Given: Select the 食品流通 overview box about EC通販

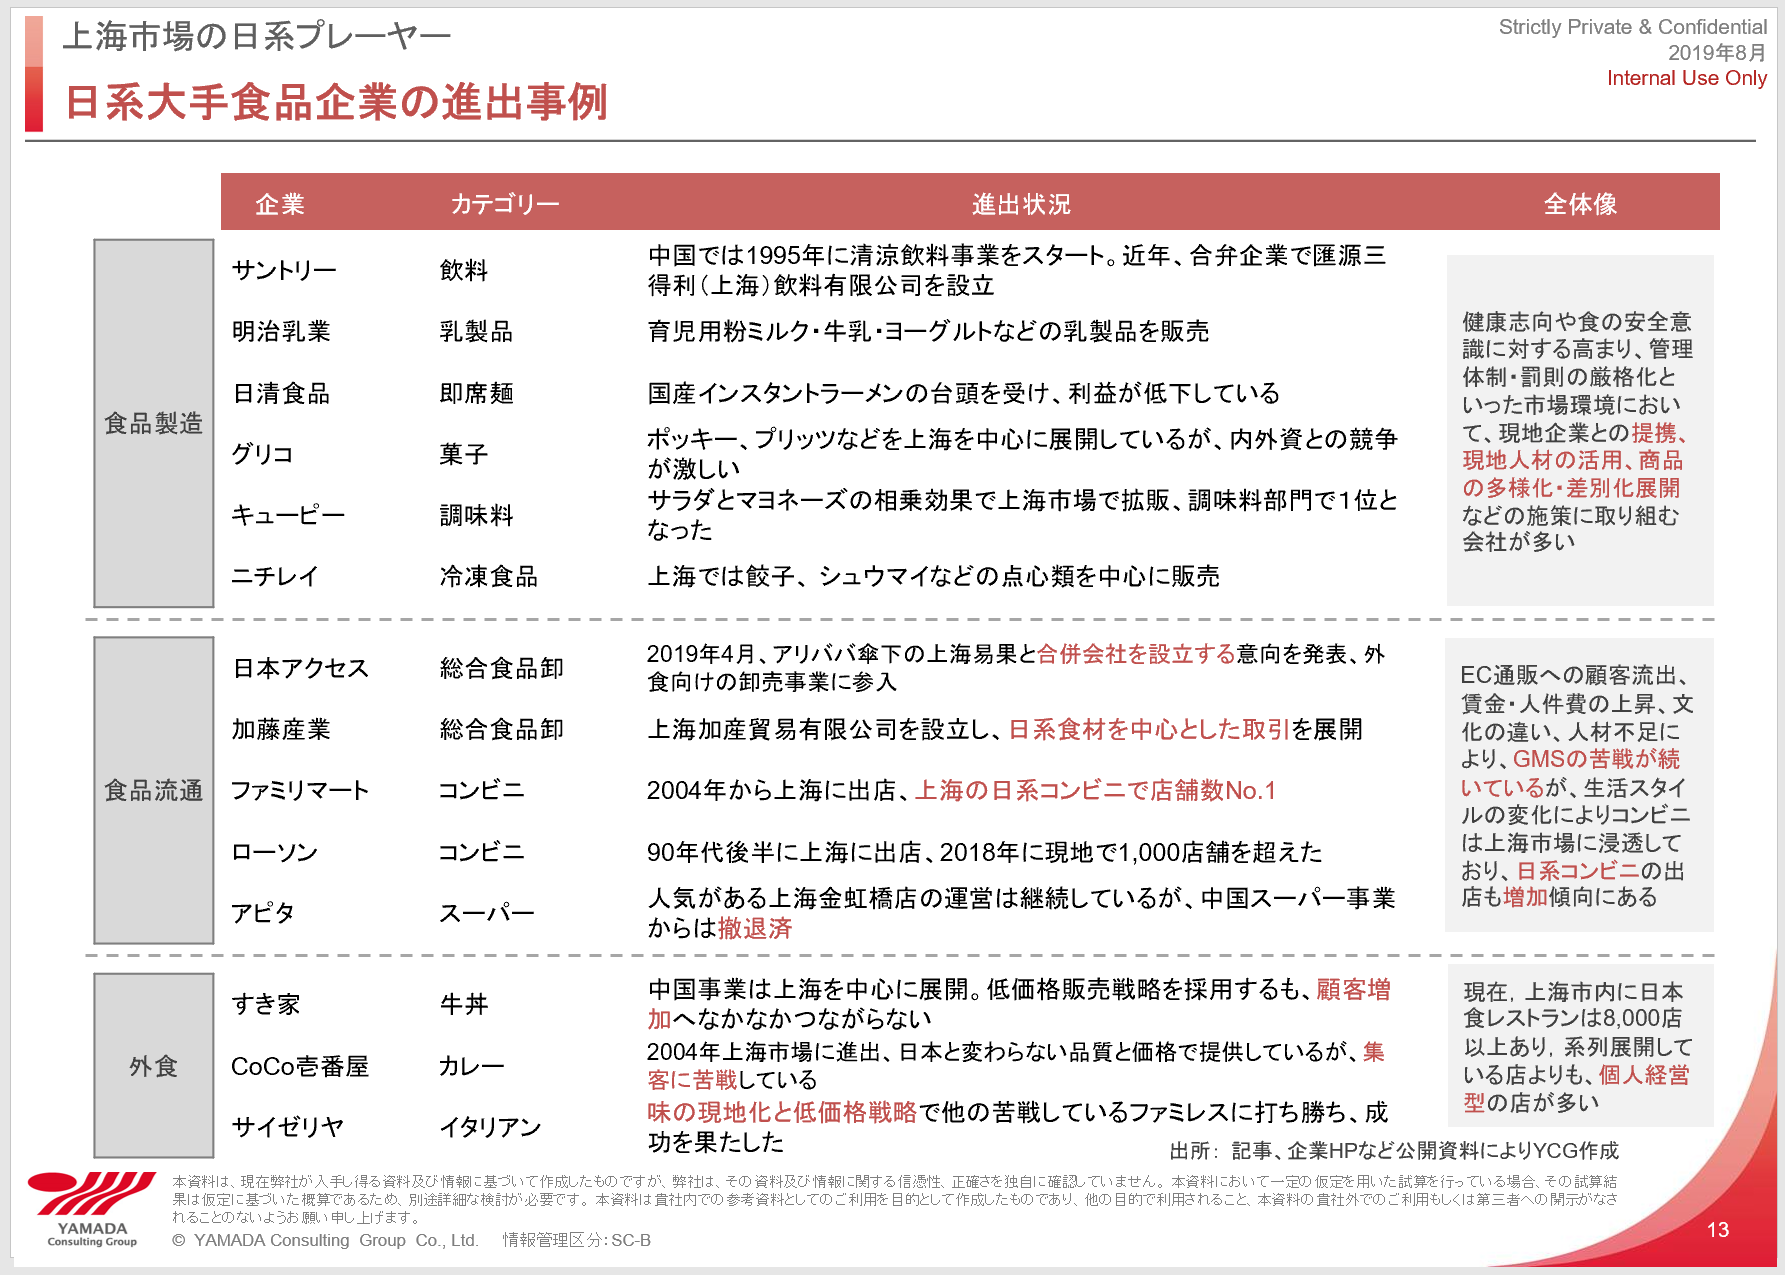Looking at the screenshot, I should pyautogui.click(x=1580, y=785).
